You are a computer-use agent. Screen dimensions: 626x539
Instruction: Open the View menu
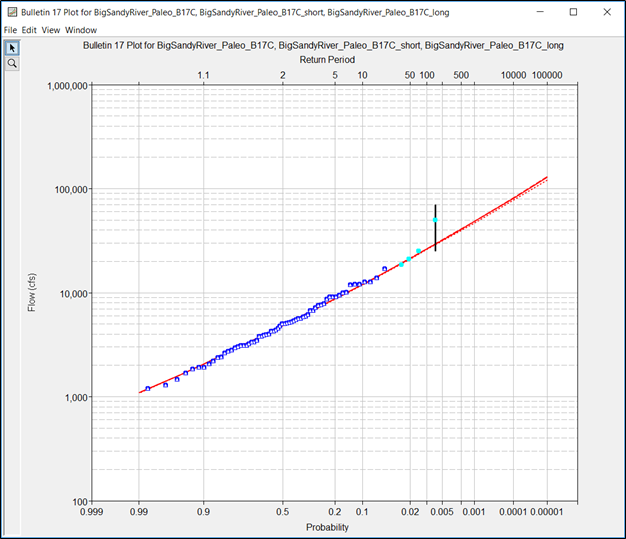(51, 30)
